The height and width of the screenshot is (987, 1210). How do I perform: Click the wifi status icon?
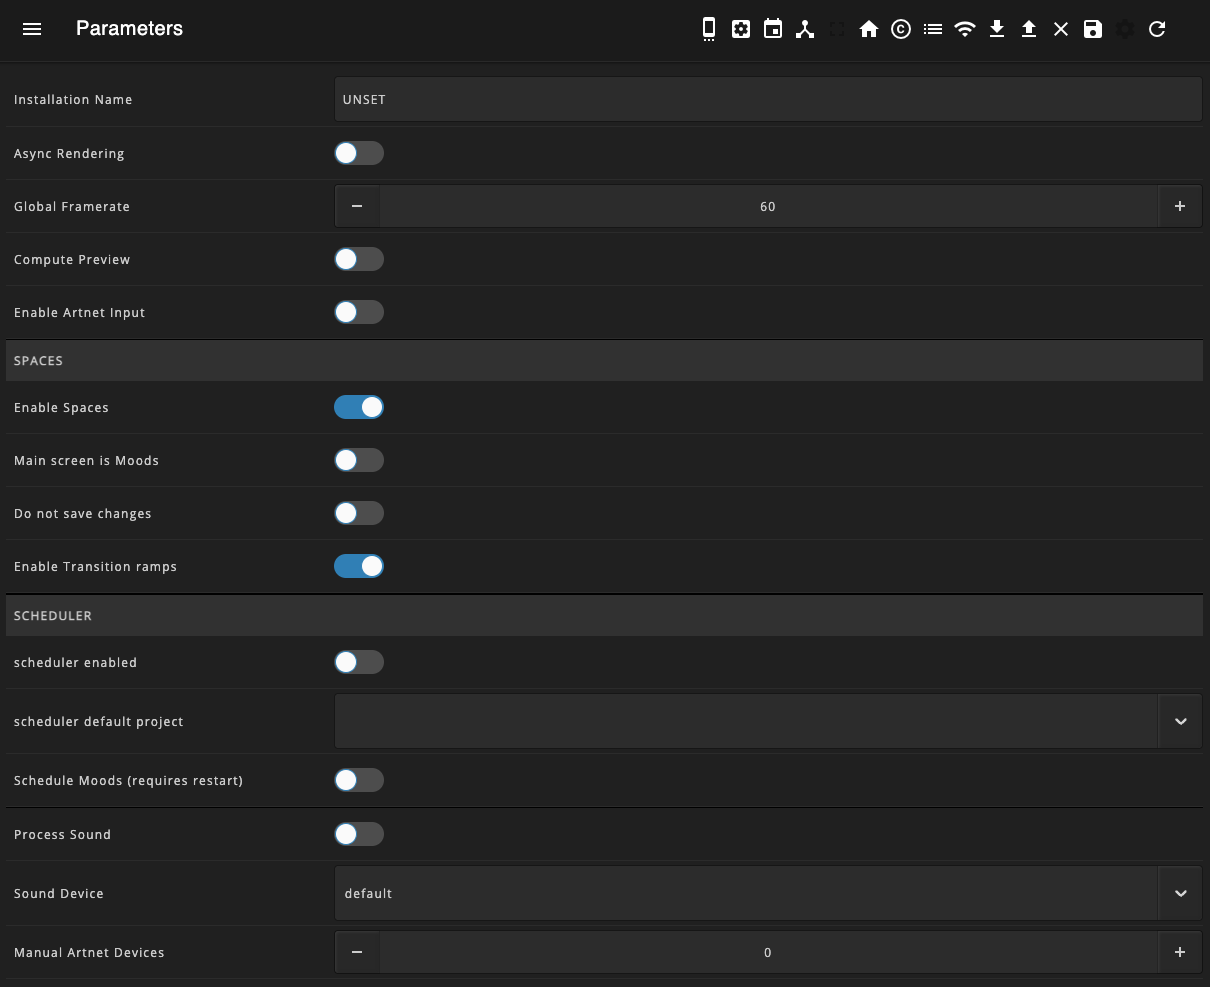tap(964, 29)
